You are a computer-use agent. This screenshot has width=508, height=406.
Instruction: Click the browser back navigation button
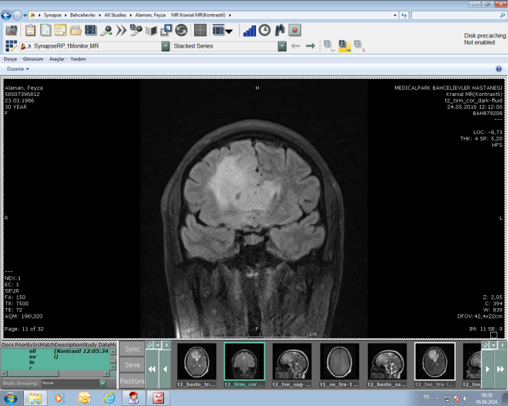point(6,15)
